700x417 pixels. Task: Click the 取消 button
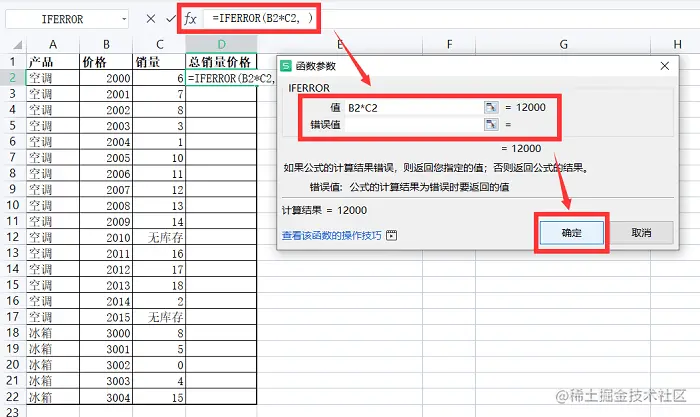(642, 233)
